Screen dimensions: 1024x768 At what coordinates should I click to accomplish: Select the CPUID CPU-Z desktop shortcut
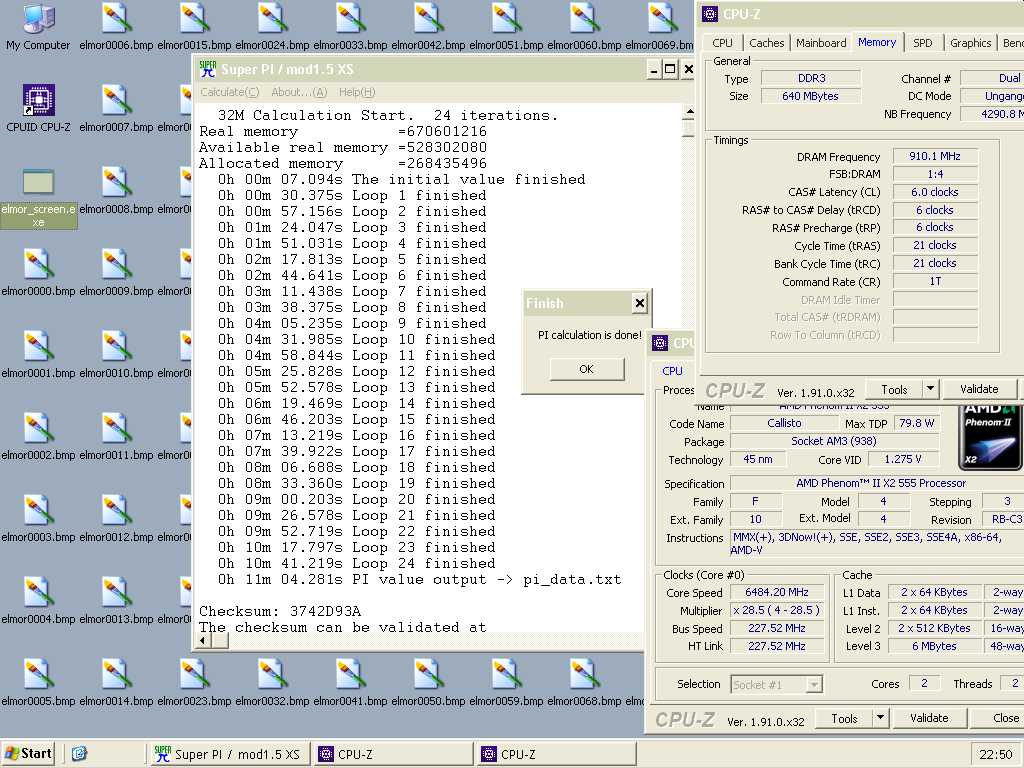pos(38,108)
